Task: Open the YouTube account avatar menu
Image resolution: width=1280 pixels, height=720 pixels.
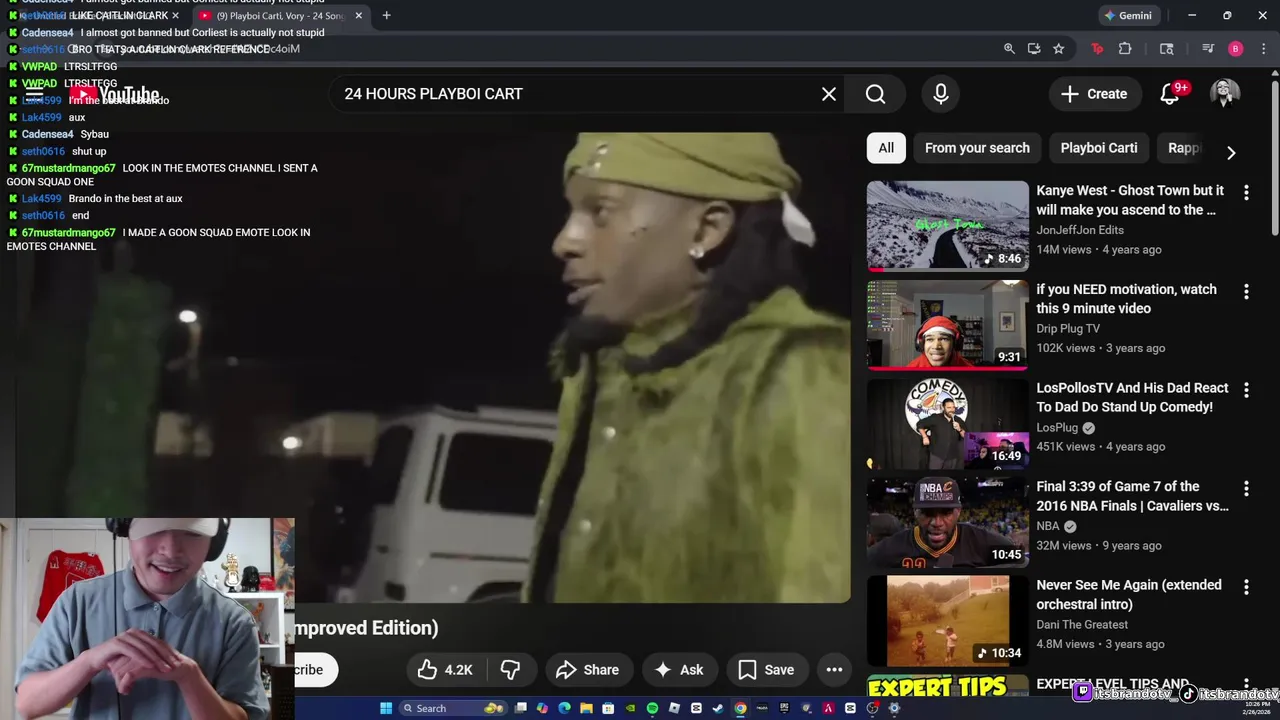Action: point(1225,94)
